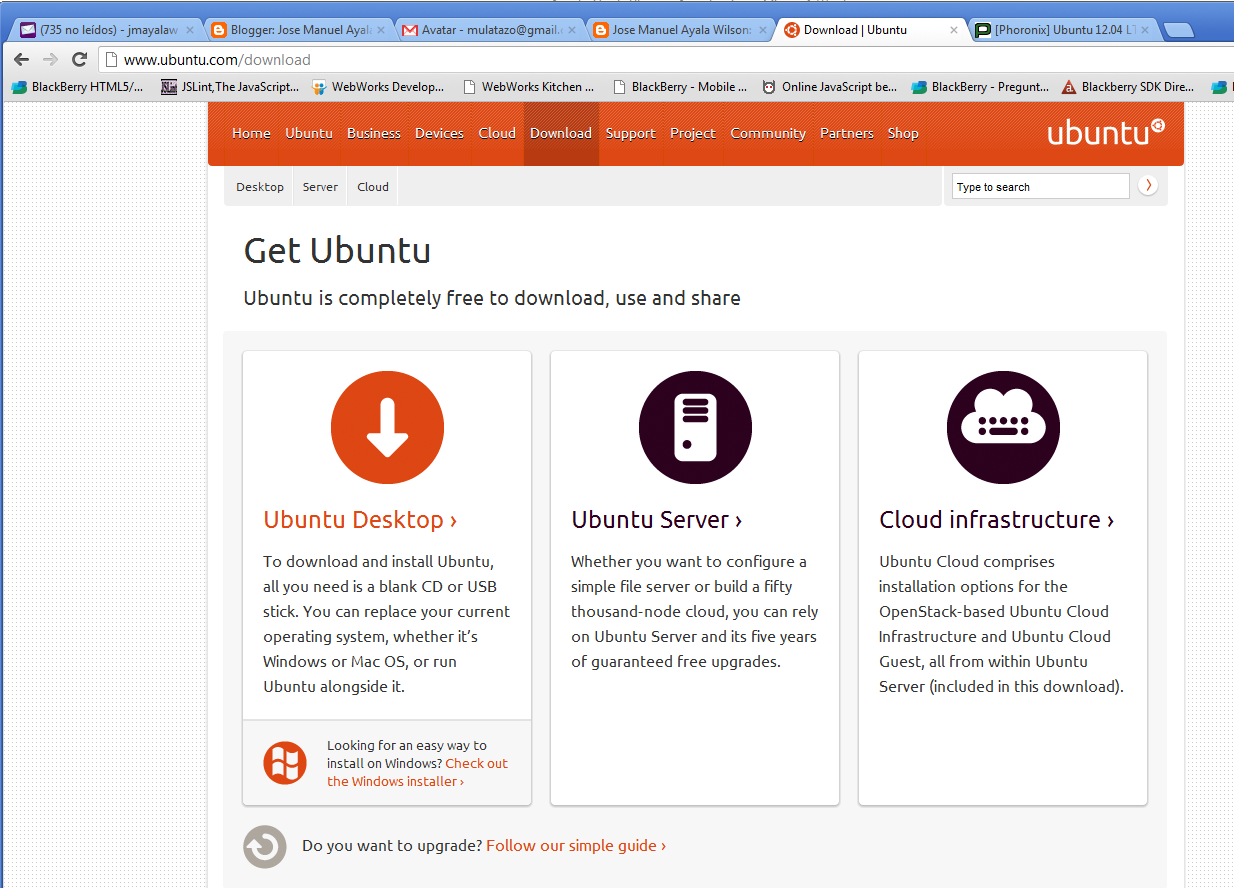Screen dimensions: 1234x888
Task: Open the Shop nav item
Action: (903, 133)
